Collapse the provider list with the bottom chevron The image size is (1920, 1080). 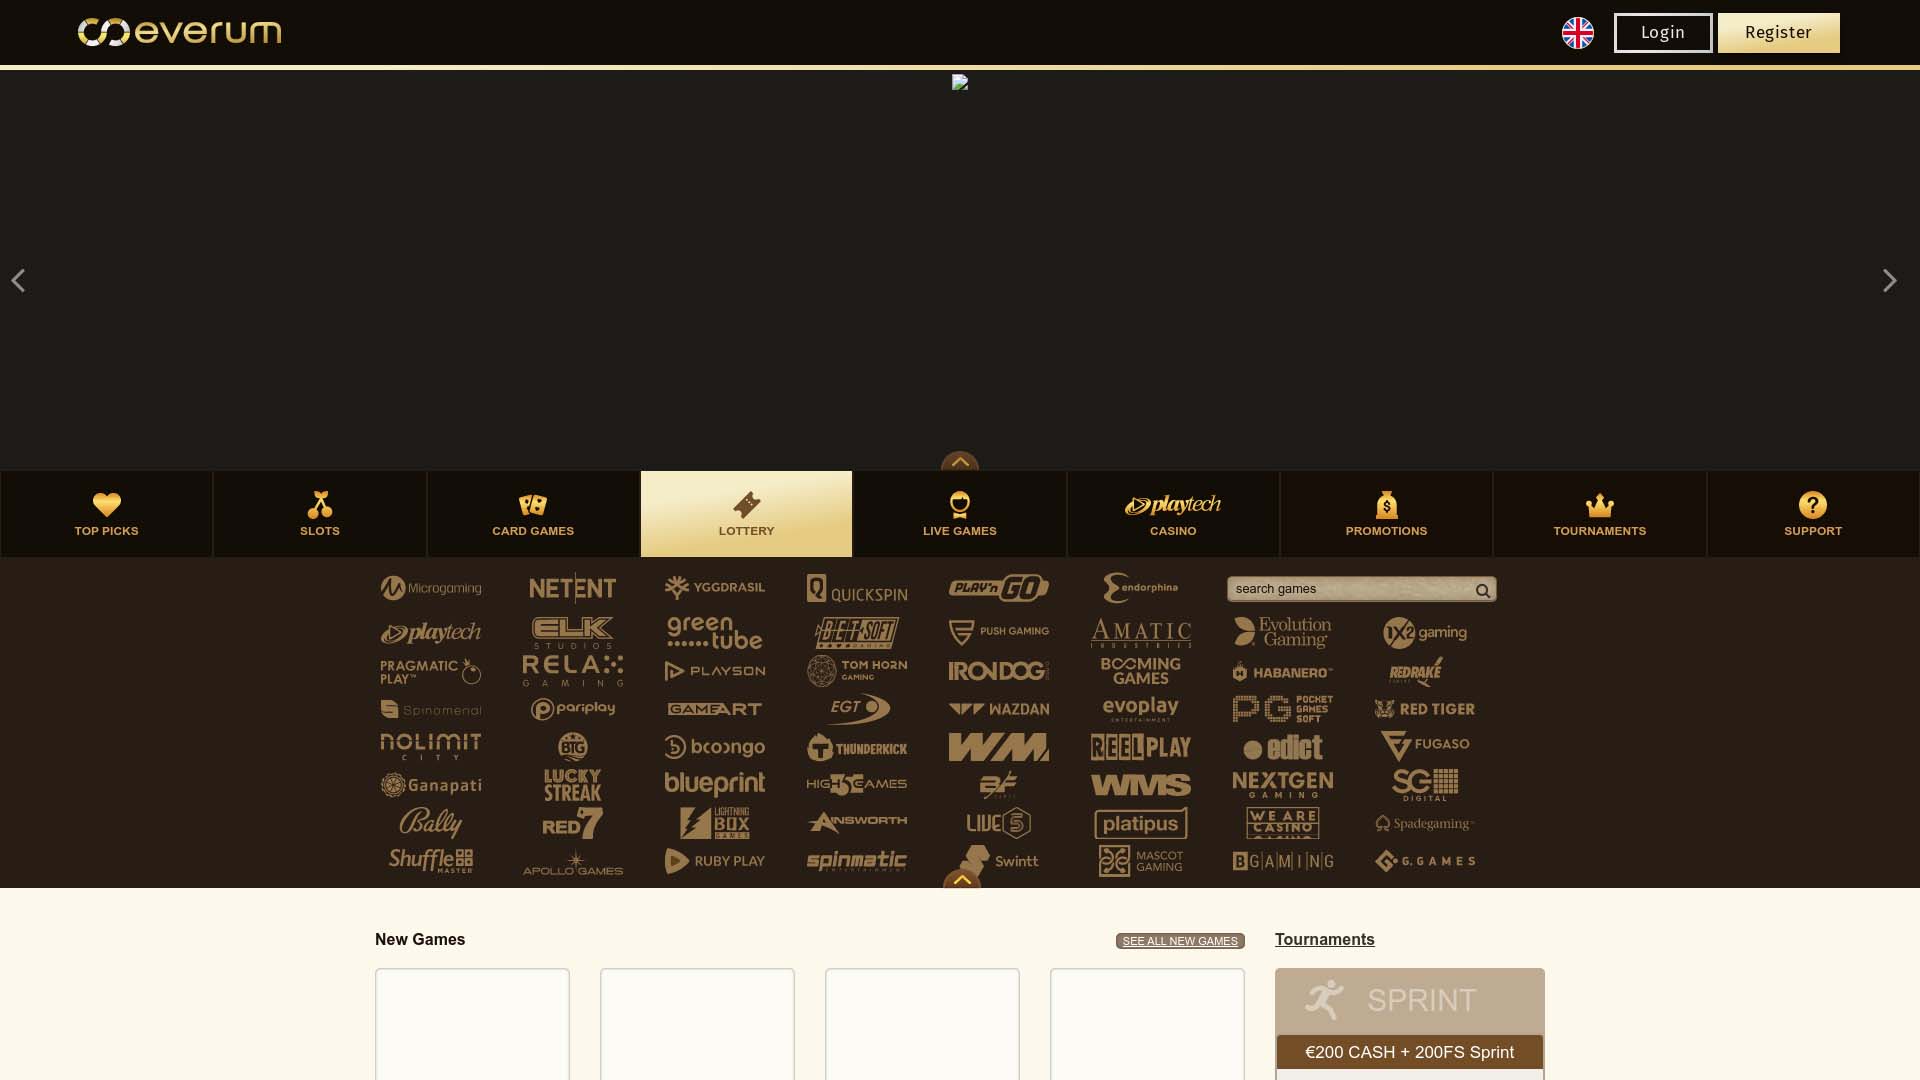961,878
